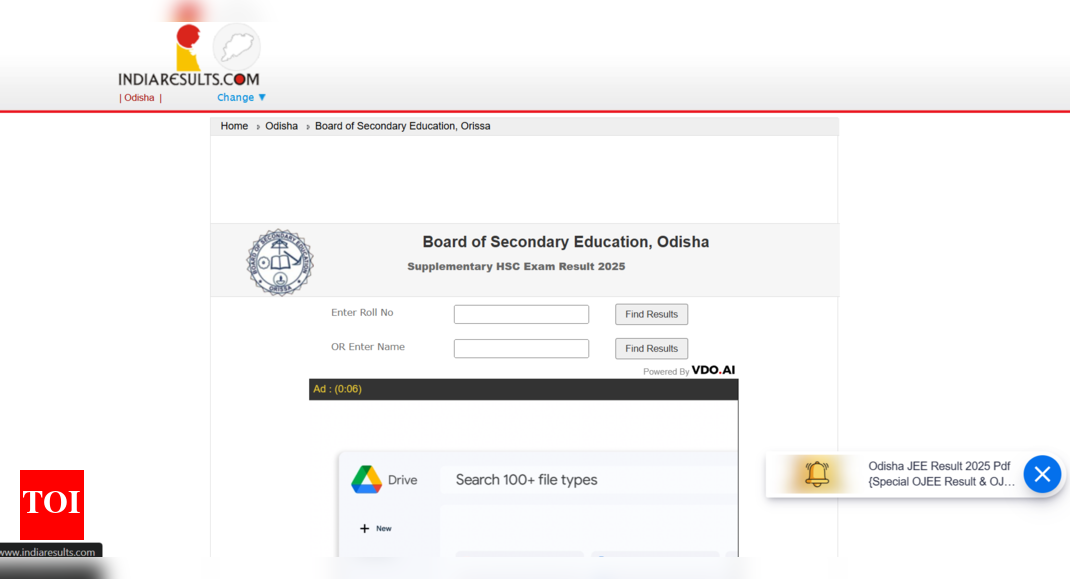The image size is (1070, 579).
Task: Click the red TOI logo
Action: click(52, 504)
